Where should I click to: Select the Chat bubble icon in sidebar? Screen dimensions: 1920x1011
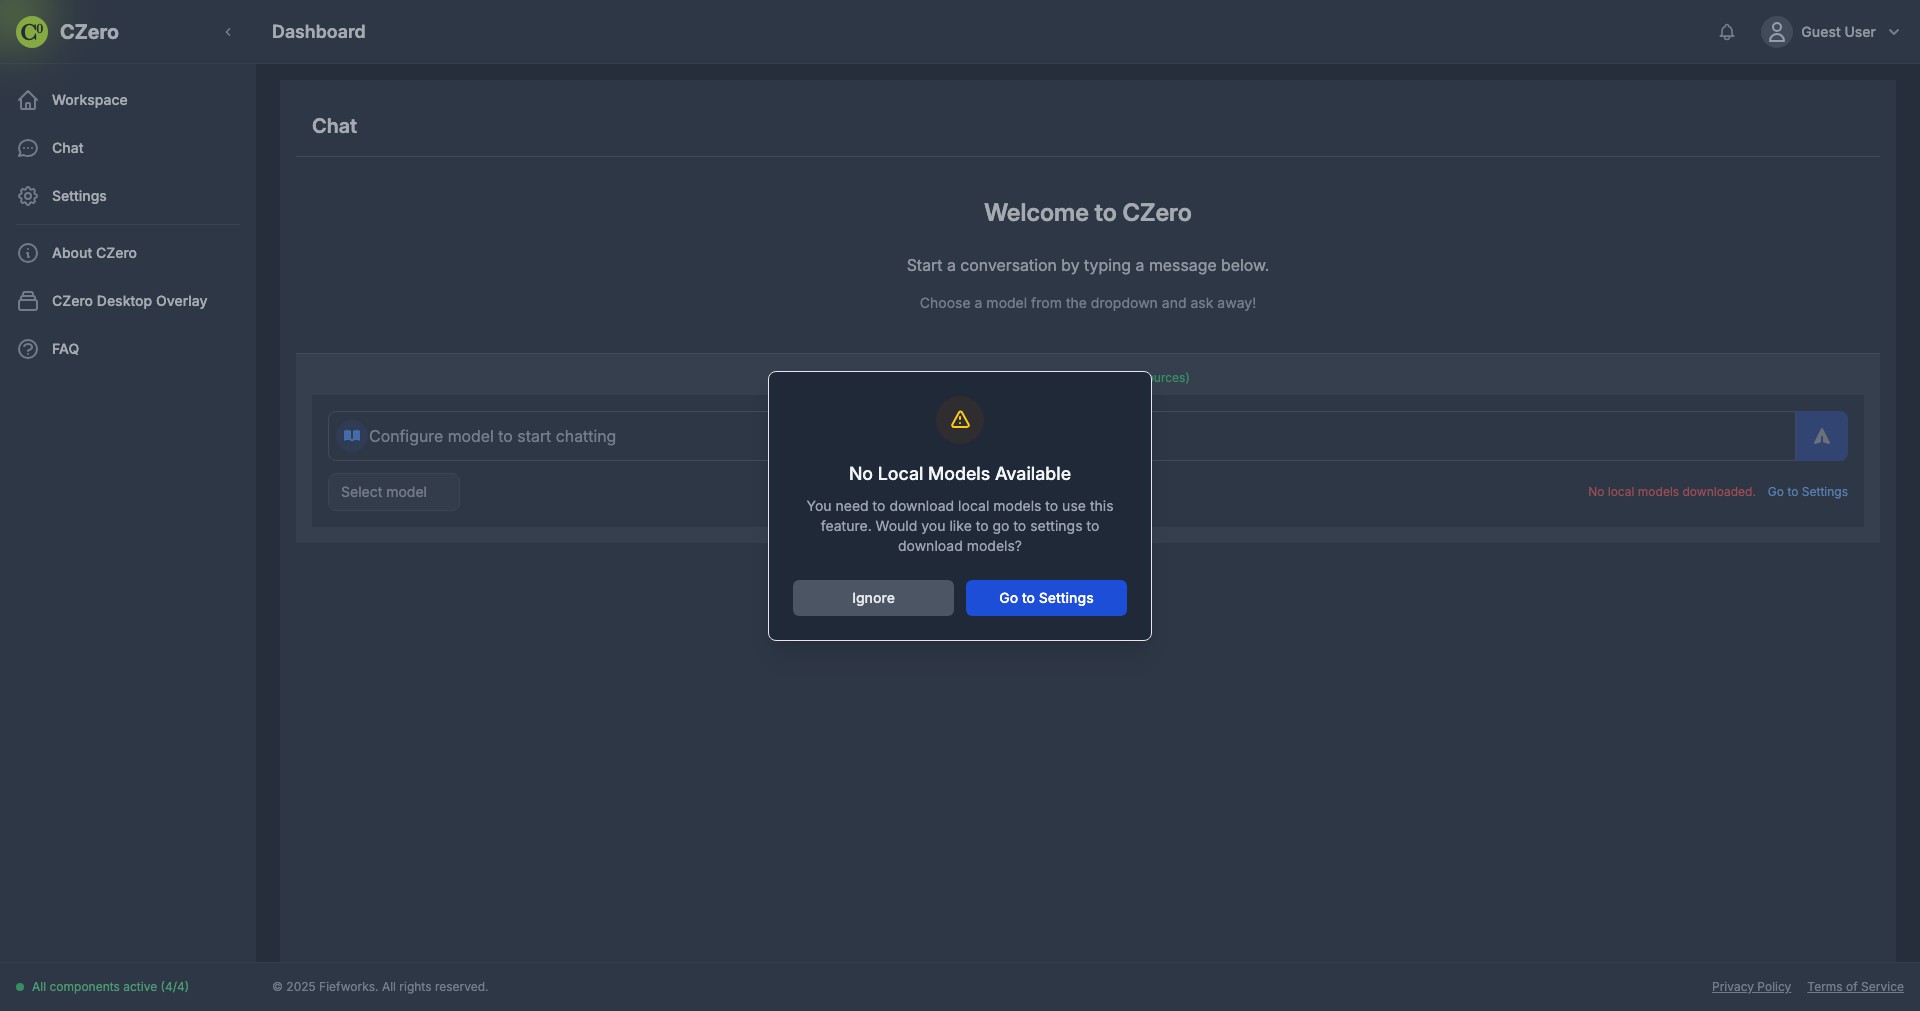(x=28, y=148)
